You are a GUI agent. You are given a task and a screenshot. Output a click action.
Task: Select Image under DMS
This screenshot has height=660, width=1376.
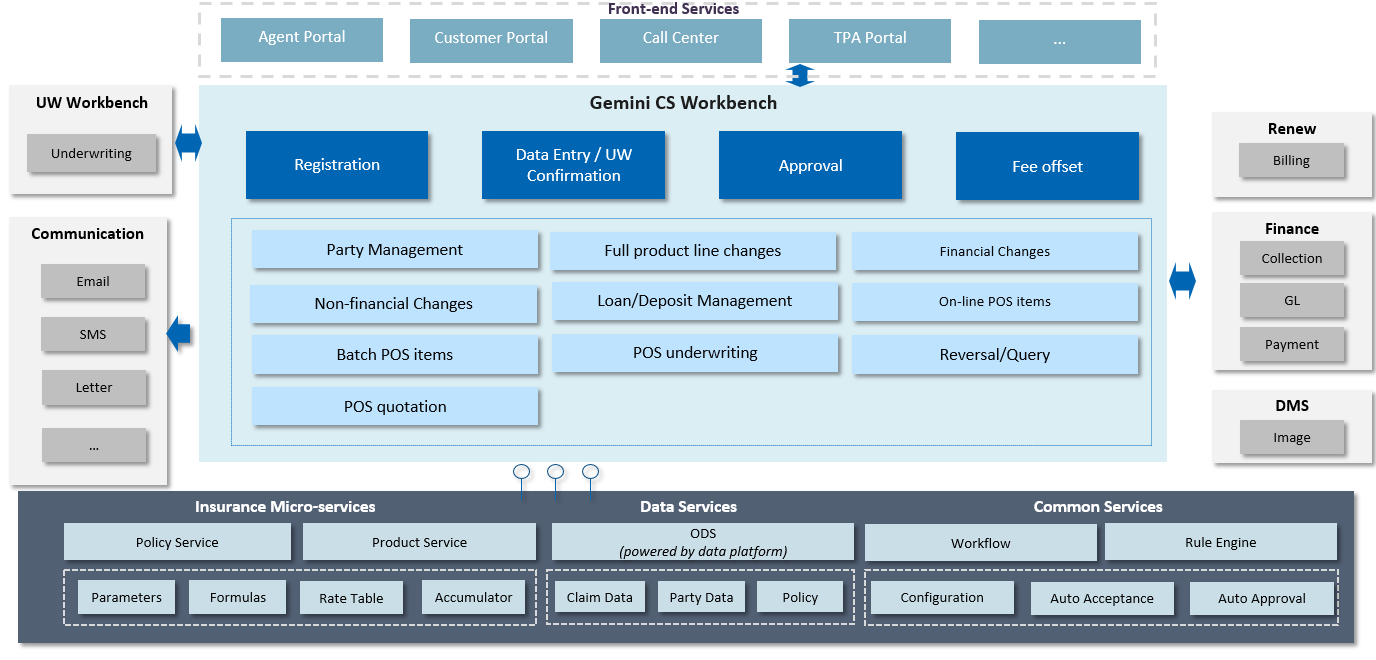coord(1292,438)
